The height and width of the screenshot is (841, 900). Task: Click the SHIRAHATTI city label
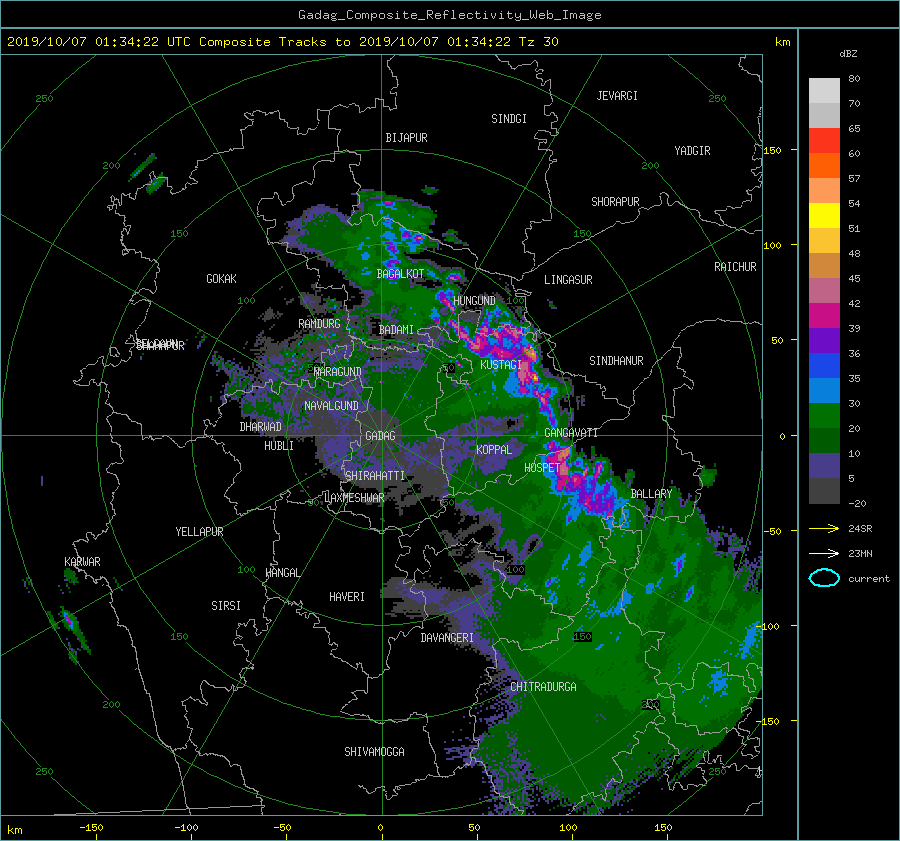[375, 476]
